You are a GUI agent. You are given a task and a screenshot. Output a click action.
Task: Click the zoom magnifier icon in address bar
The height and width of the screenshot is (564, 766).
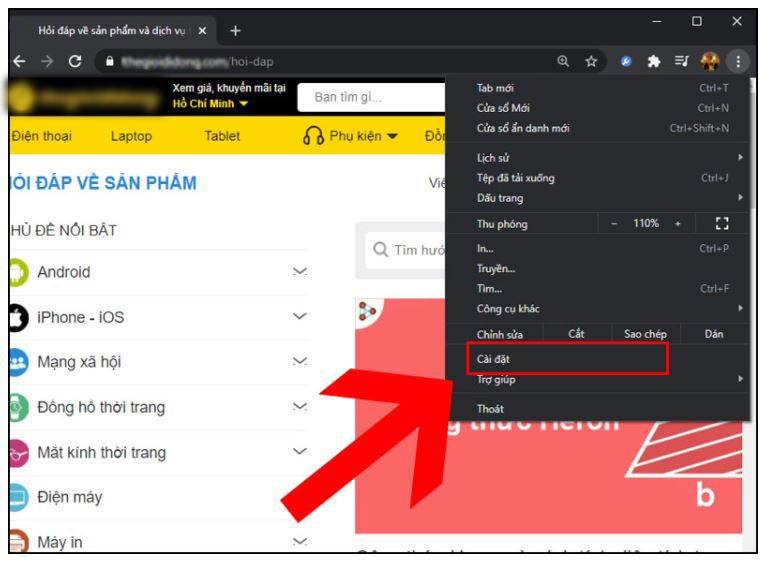563,62
